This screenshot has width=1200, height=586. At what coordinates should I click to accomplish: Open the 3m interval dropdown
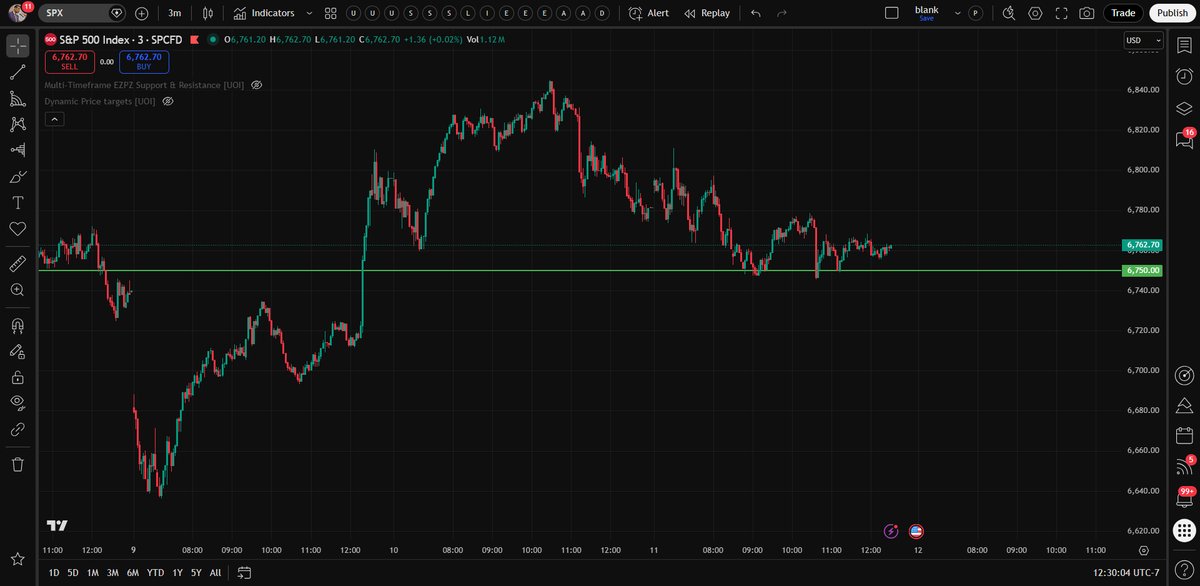(174, 13)
